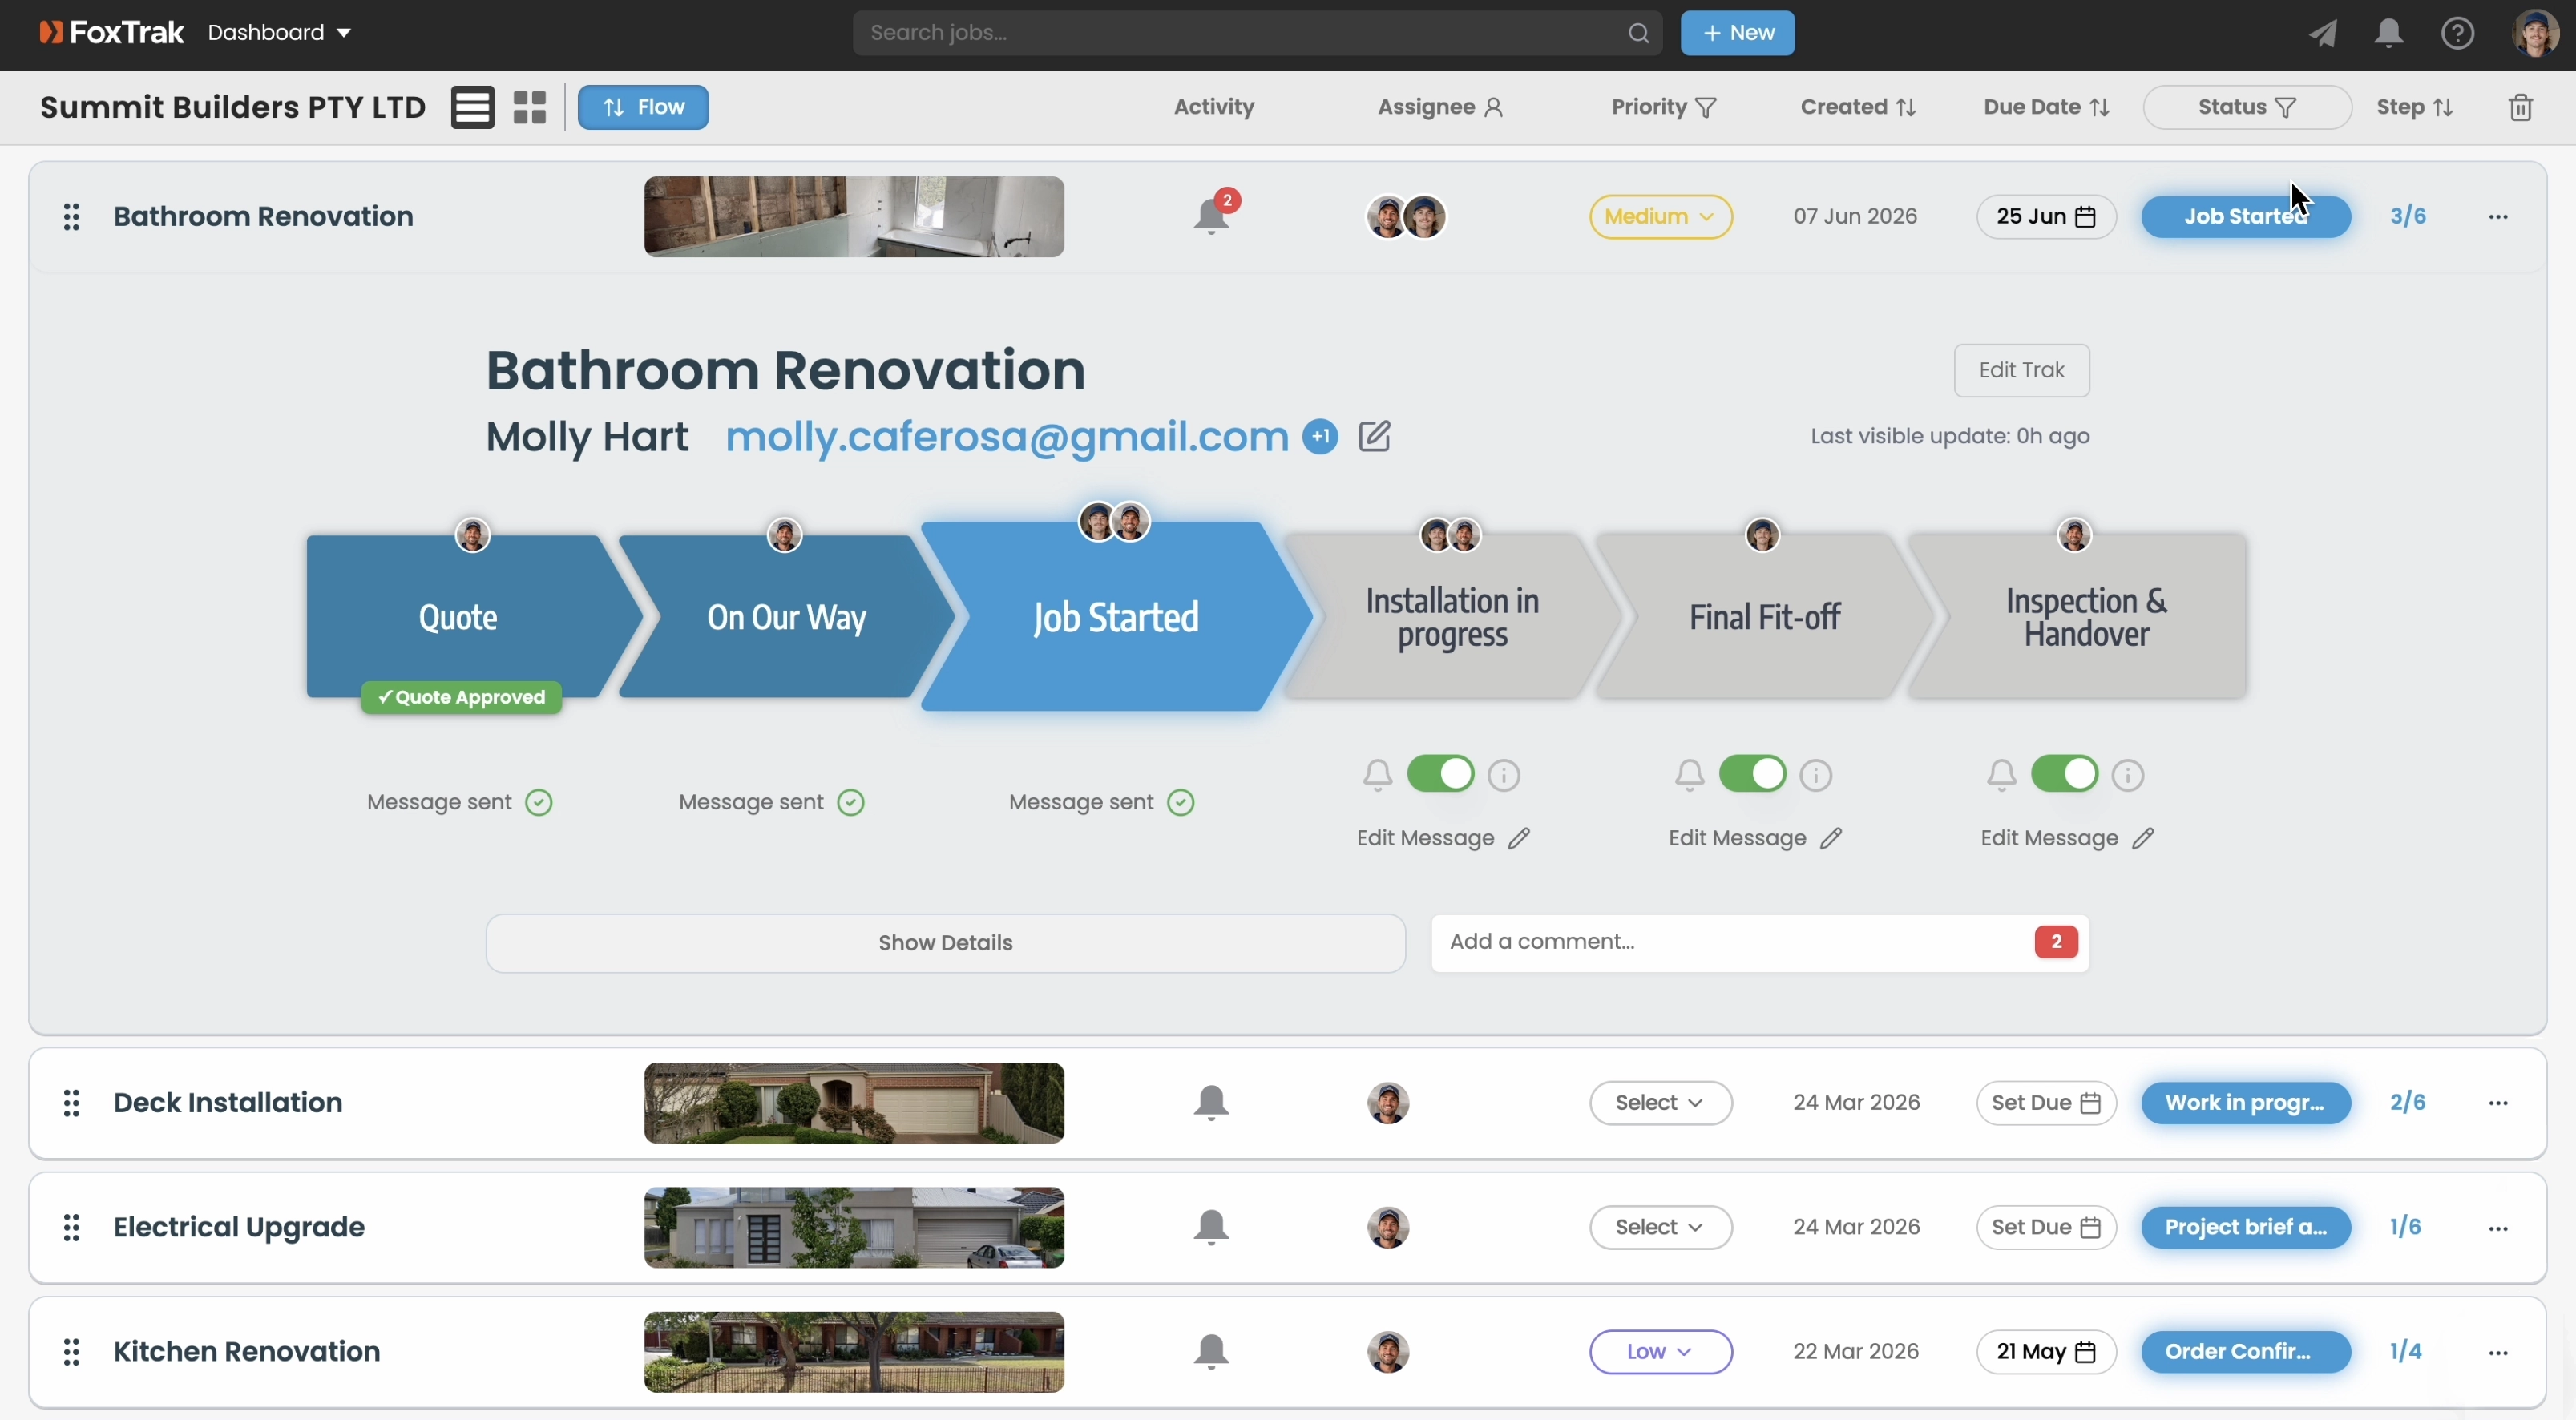This screenshot has height=1420, width=2576.
Task: Switch to grid view layout icon
Action: pyautogui.click(x=530, y=107)
